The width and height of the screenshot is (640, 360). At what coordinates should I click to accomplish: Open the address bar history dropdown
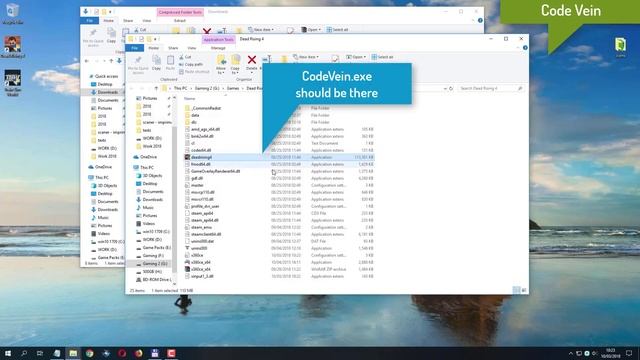[444, 88]
